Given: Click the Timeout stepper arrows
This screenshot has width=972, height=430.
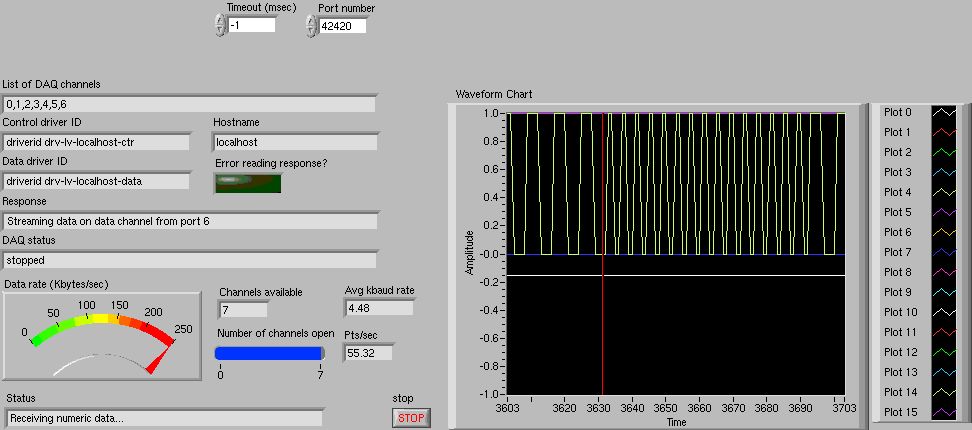Looking at the screenshot, I should [219, 25].
